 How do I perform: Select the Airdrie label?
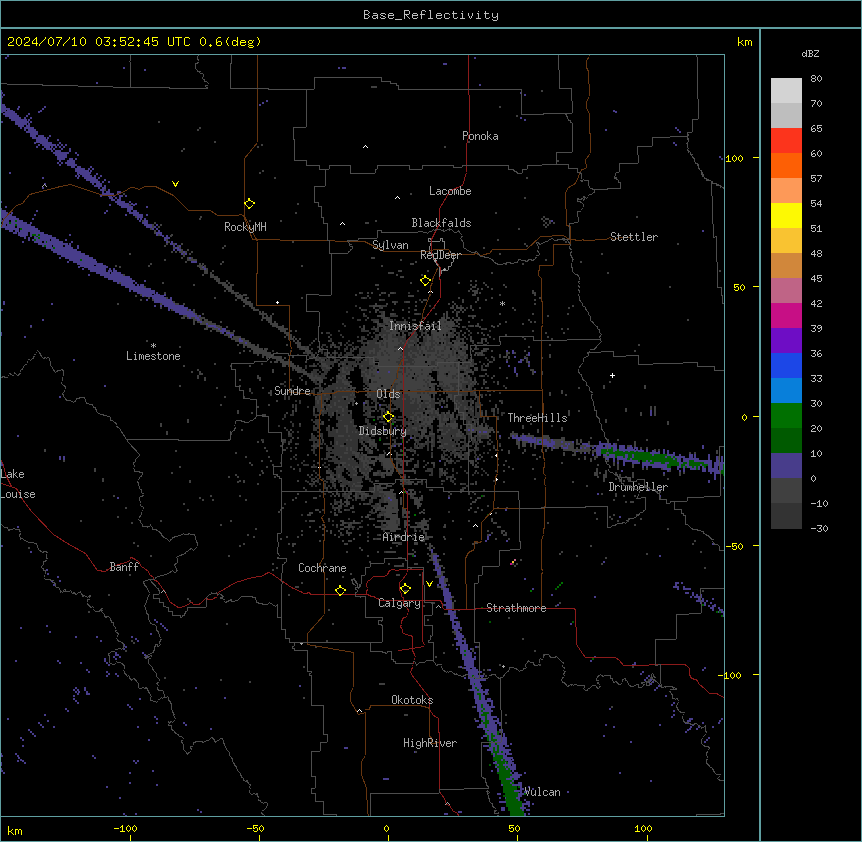pyautogui.click(x=404, y=537)
